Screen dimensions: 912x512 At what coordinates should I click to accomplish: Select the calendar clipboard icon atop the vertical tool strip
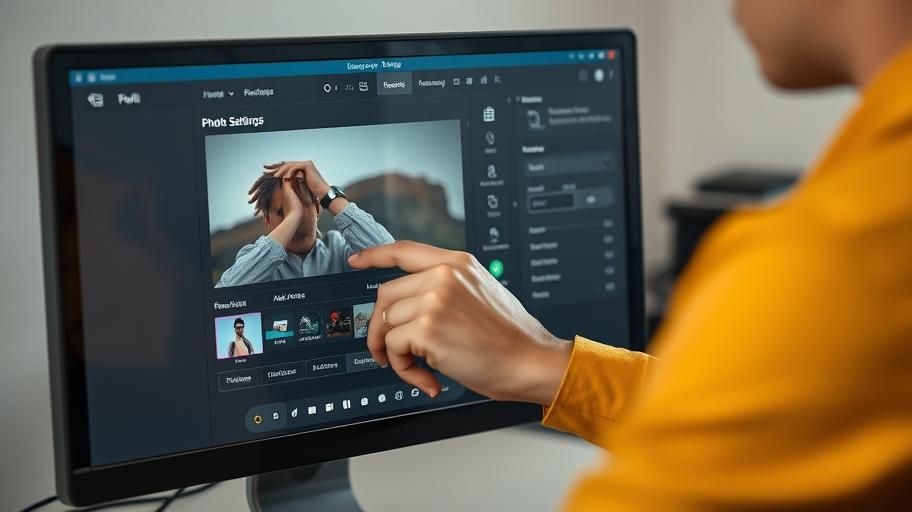coord(489,114)
